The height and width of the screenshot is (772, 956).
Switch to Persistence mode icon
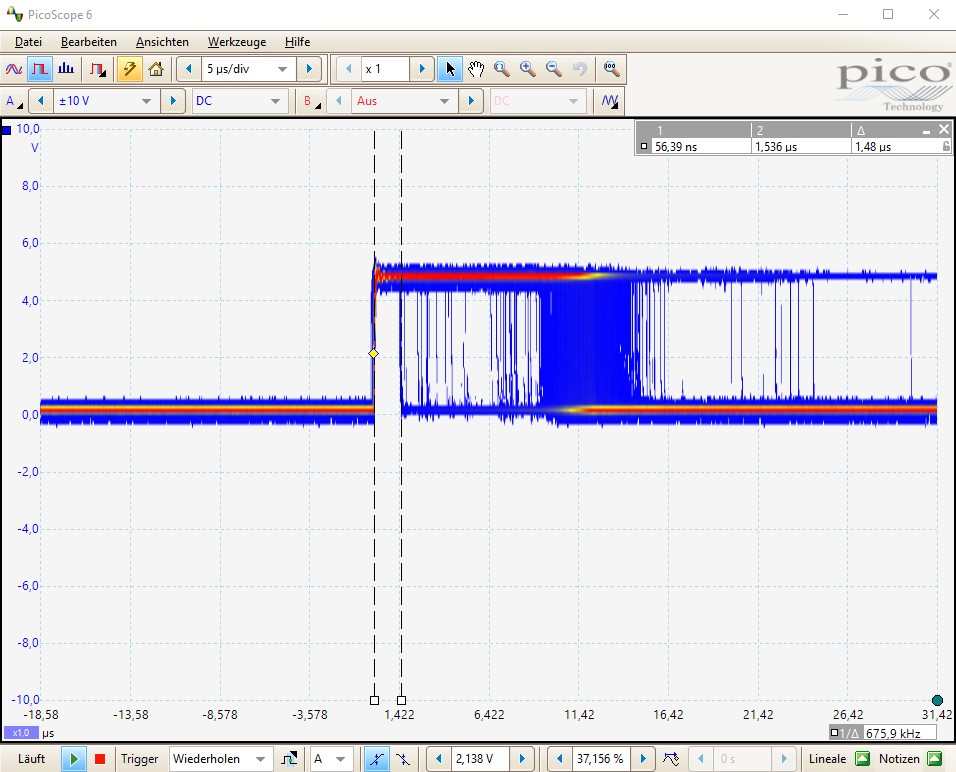[40, 69]
